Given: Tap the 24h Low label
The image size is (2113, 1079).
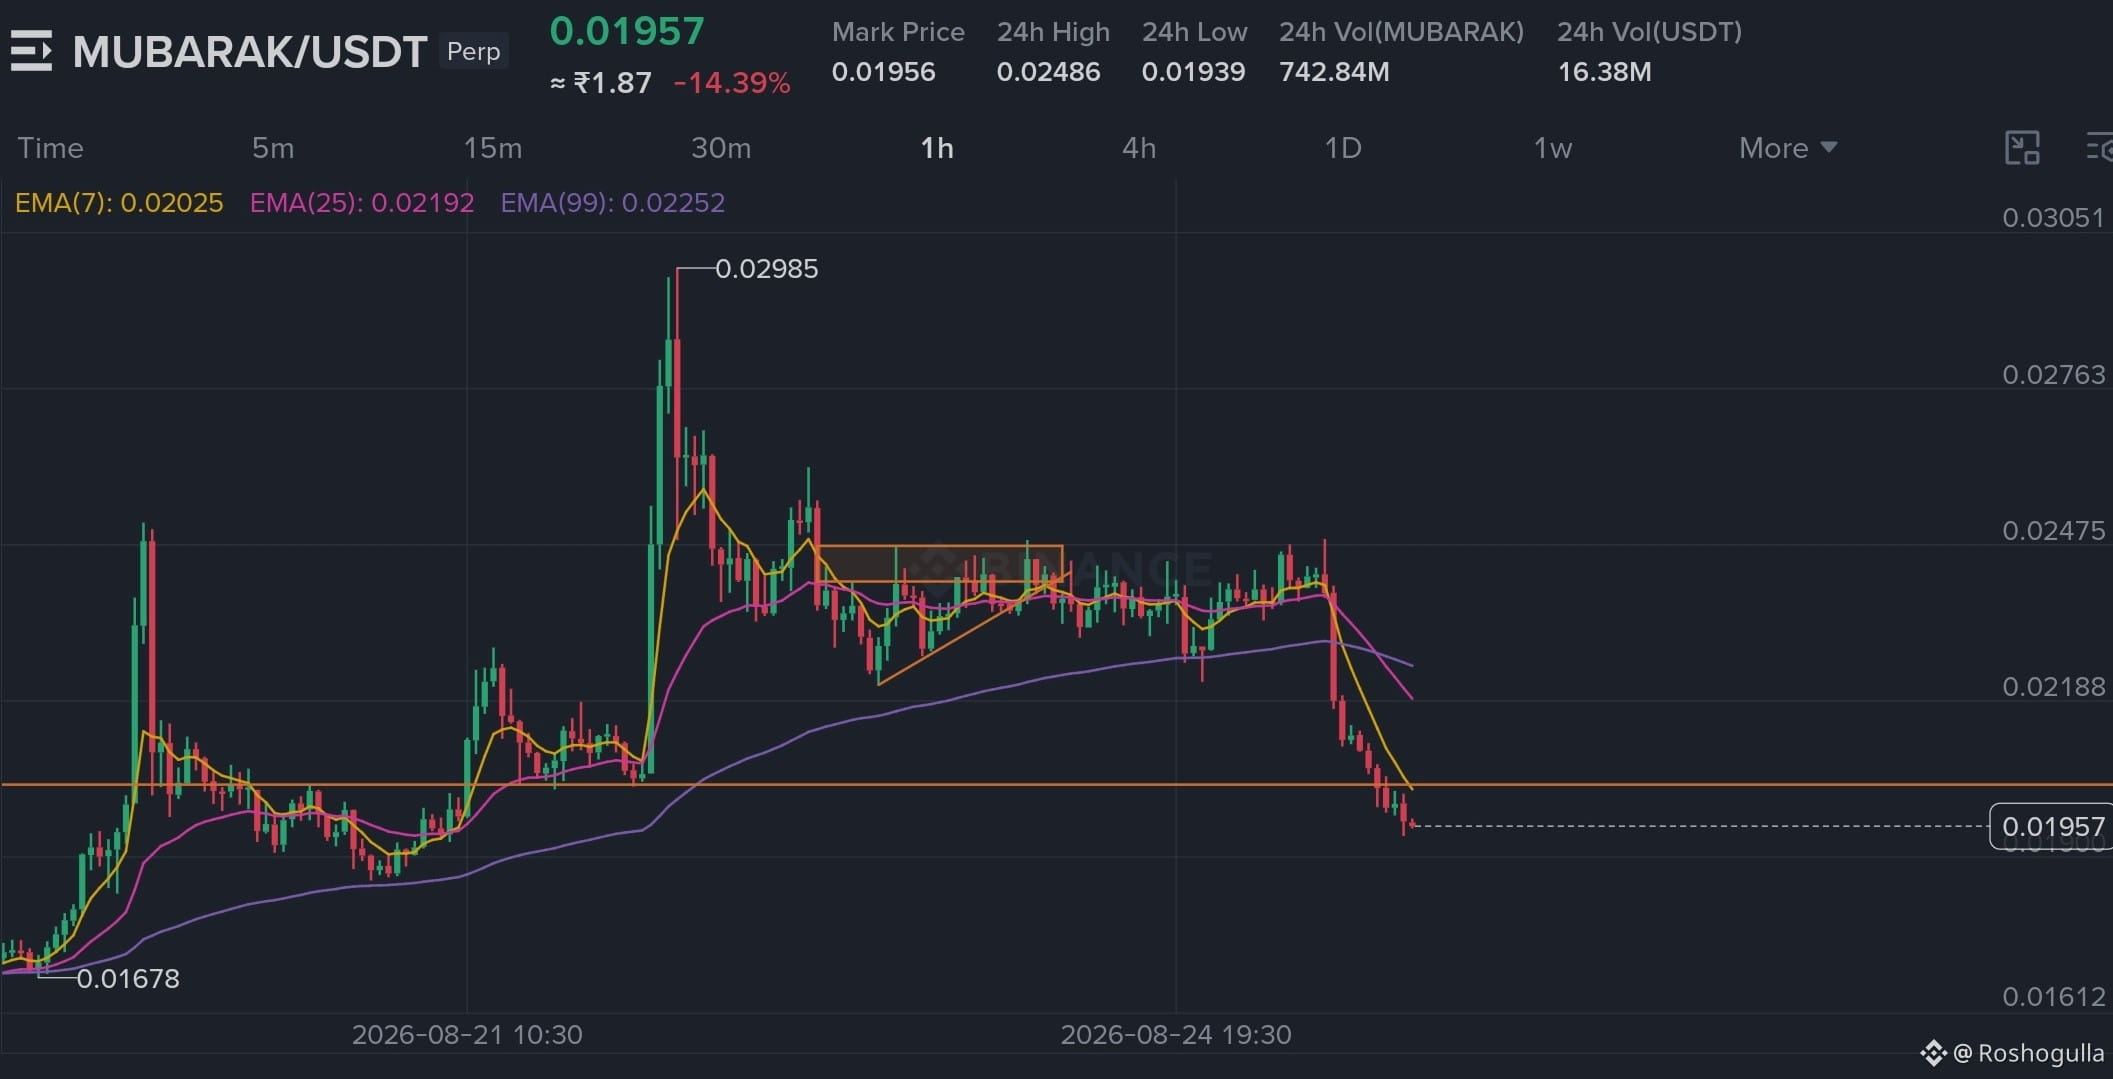Looking at the screenshot, I should (x=1195, y=32).
